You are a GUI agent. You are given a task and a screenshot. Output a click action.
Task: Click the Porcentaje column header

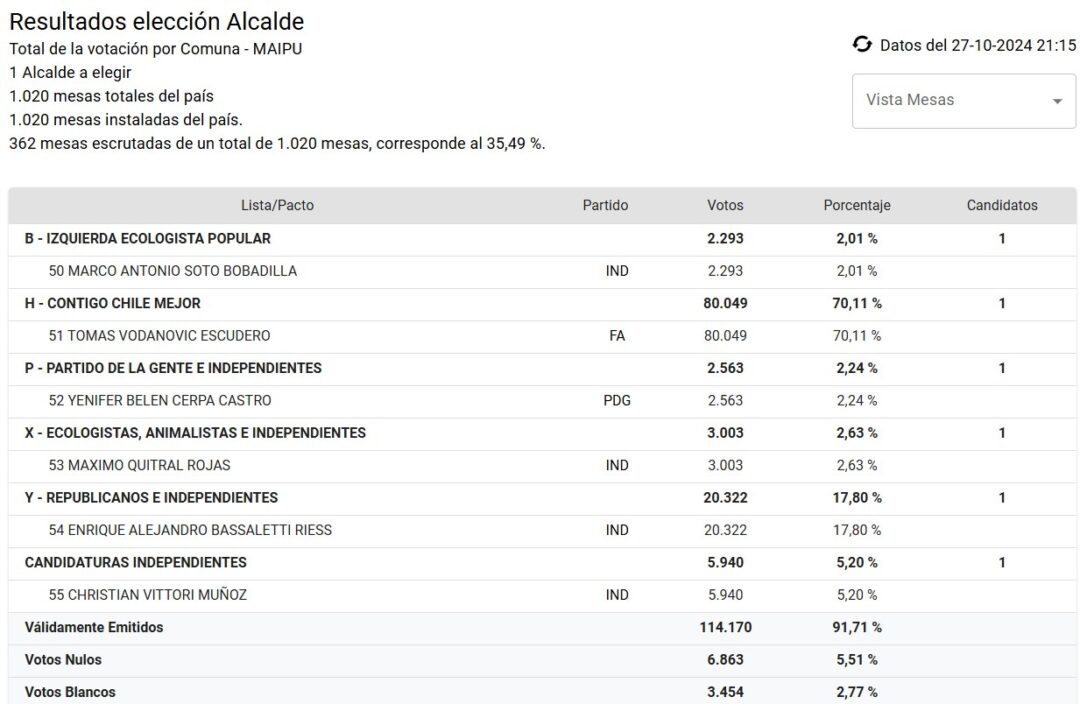(x=856, y=205)
